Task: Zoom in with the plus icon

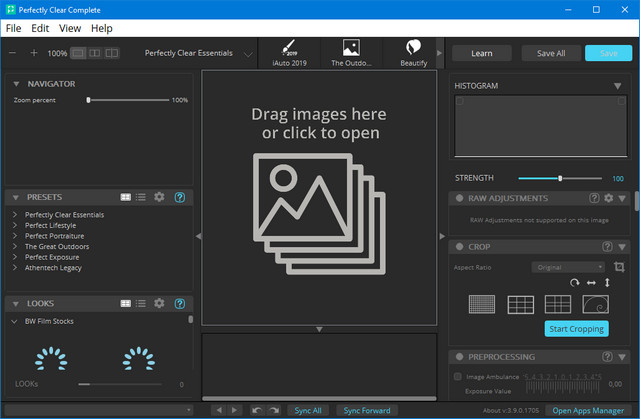Action: 33,53
